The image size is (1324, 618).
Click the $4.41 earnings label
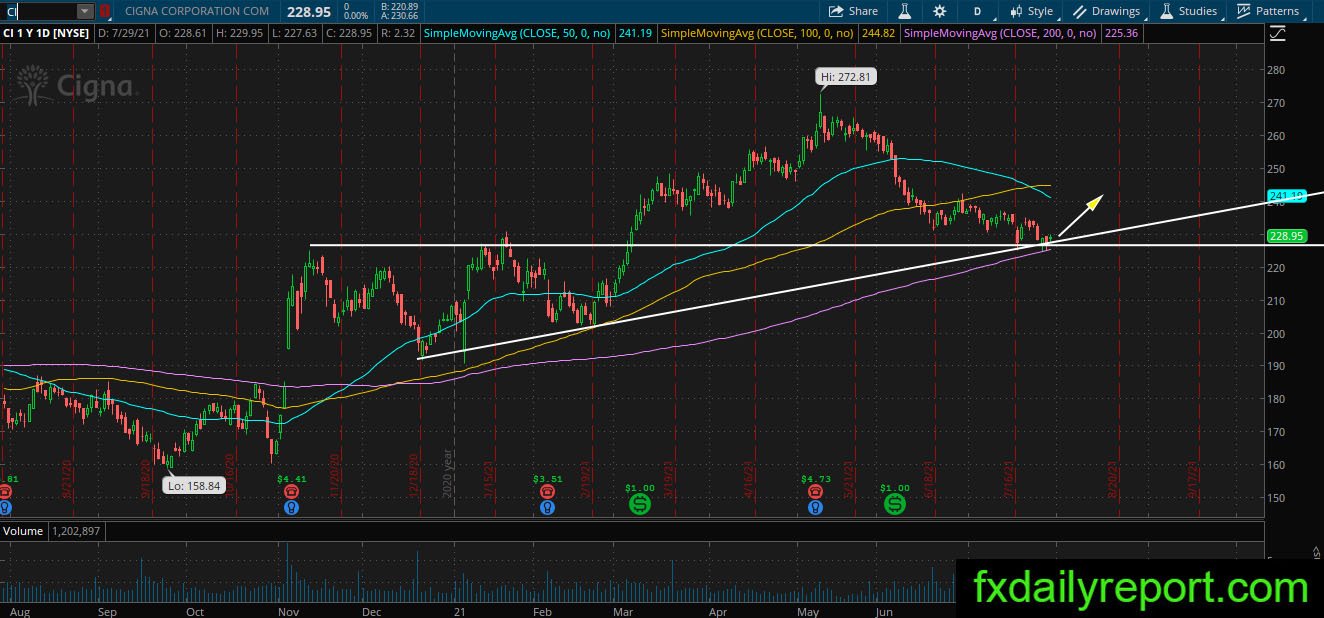(291, 479)
